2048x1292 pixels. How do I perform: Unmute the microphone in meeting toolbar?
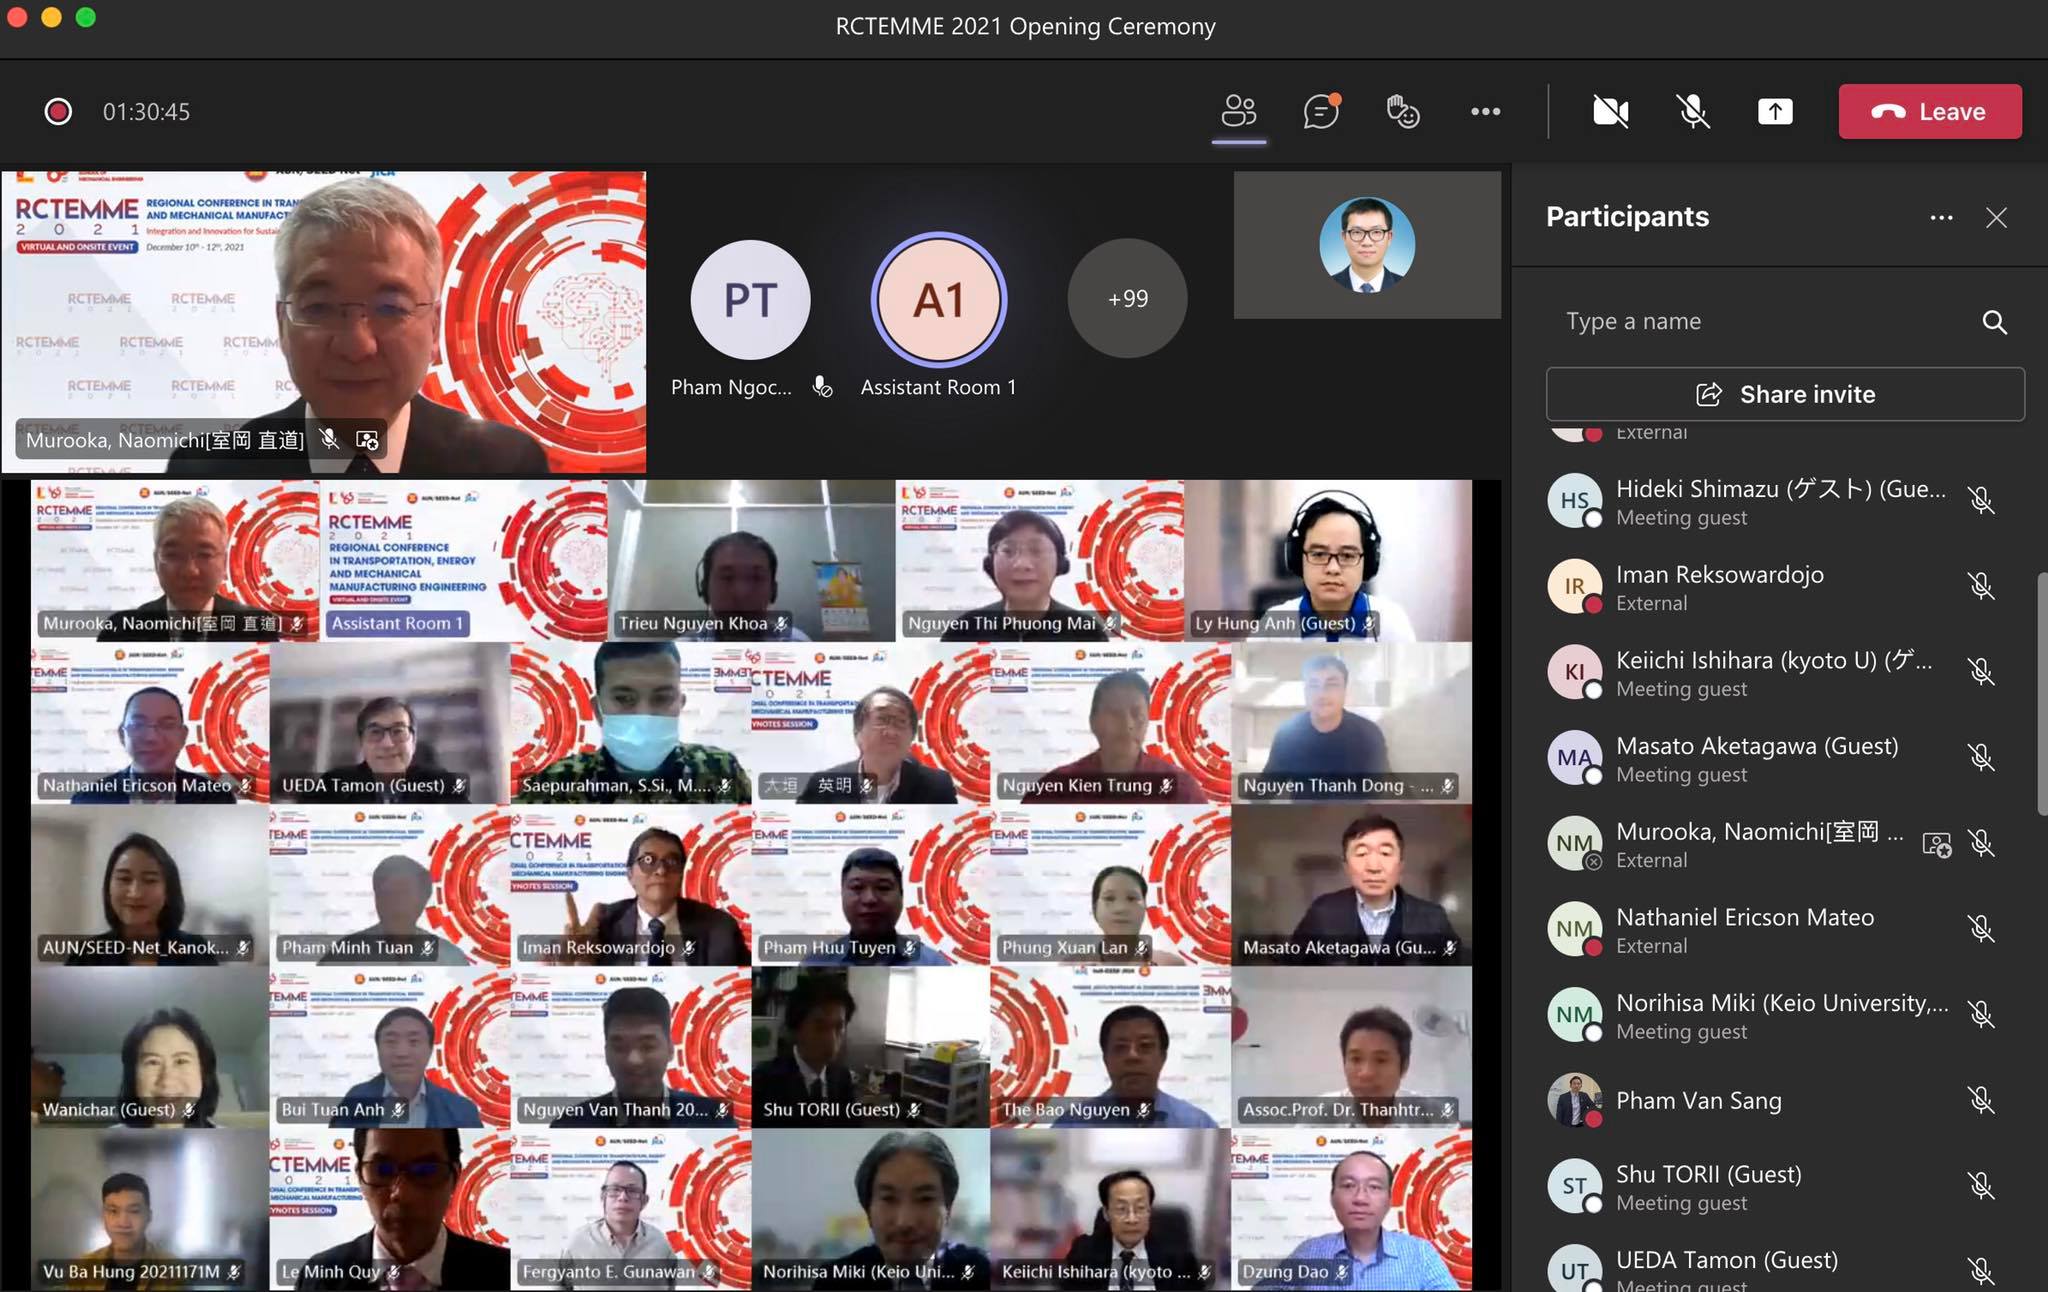coord(1693,111)
